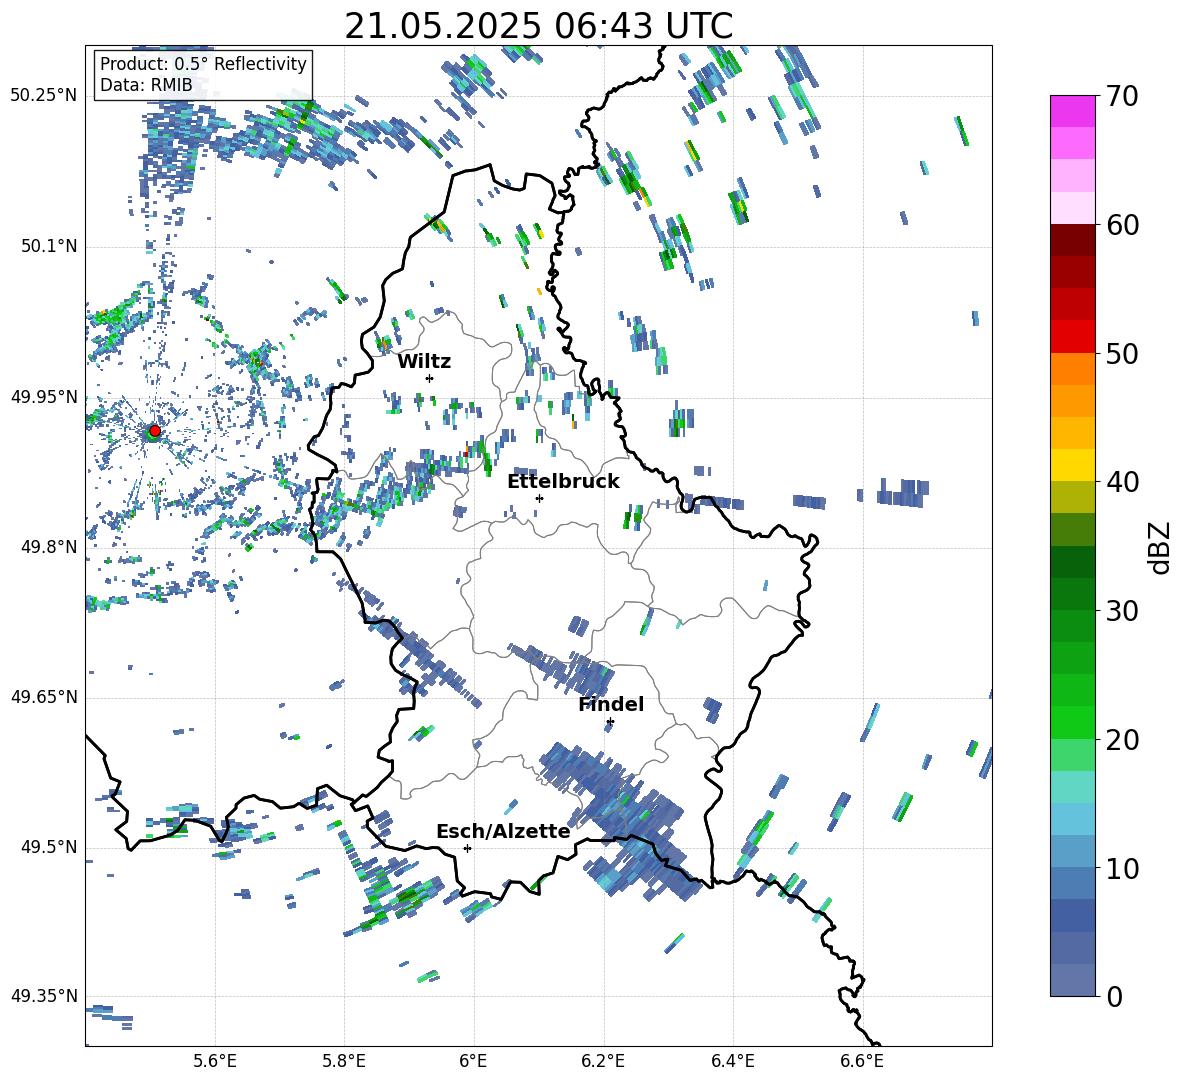Click the title '21.05.2025 06:43 UTC'
This screenshot has height=1081, width=1184.
(x=538, y=26)
